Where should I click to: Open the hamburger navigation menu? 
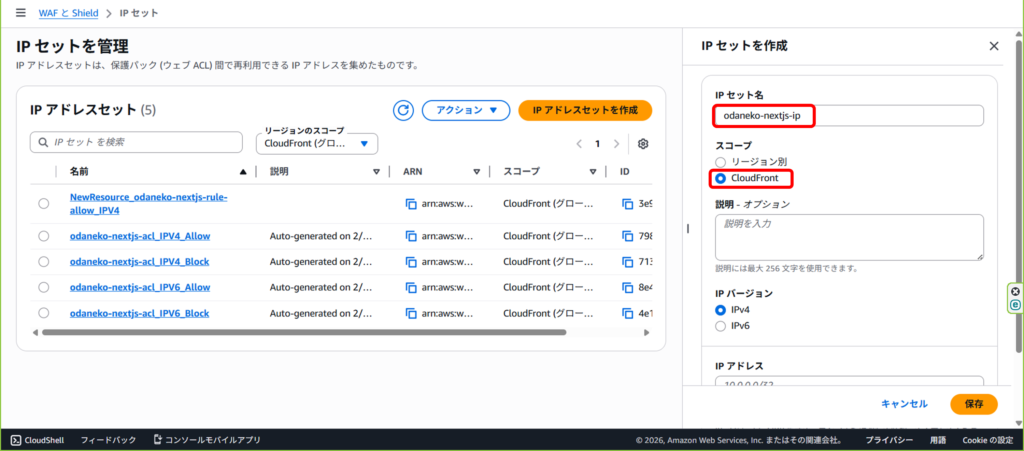point(20,13)
